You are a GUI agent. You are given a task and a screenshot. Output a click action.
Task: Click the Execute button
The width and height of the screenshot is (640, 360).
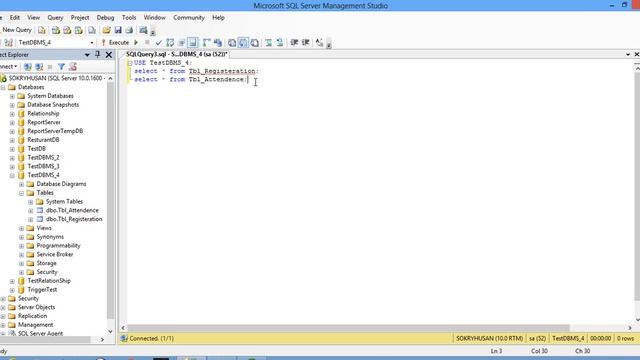coord(116,42)
